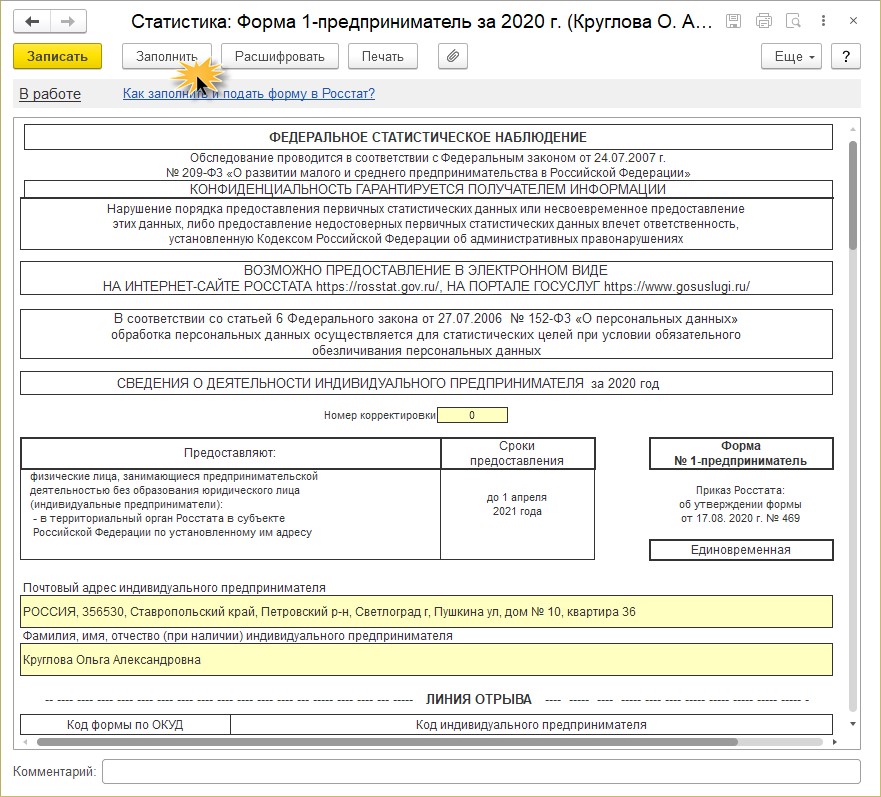Click the ВОЗМОЖНО ПРЕДОСТАВЛЕНИЕ В ЭЛЕКТРОННОМ ВИДЕ box

point(426,278)
